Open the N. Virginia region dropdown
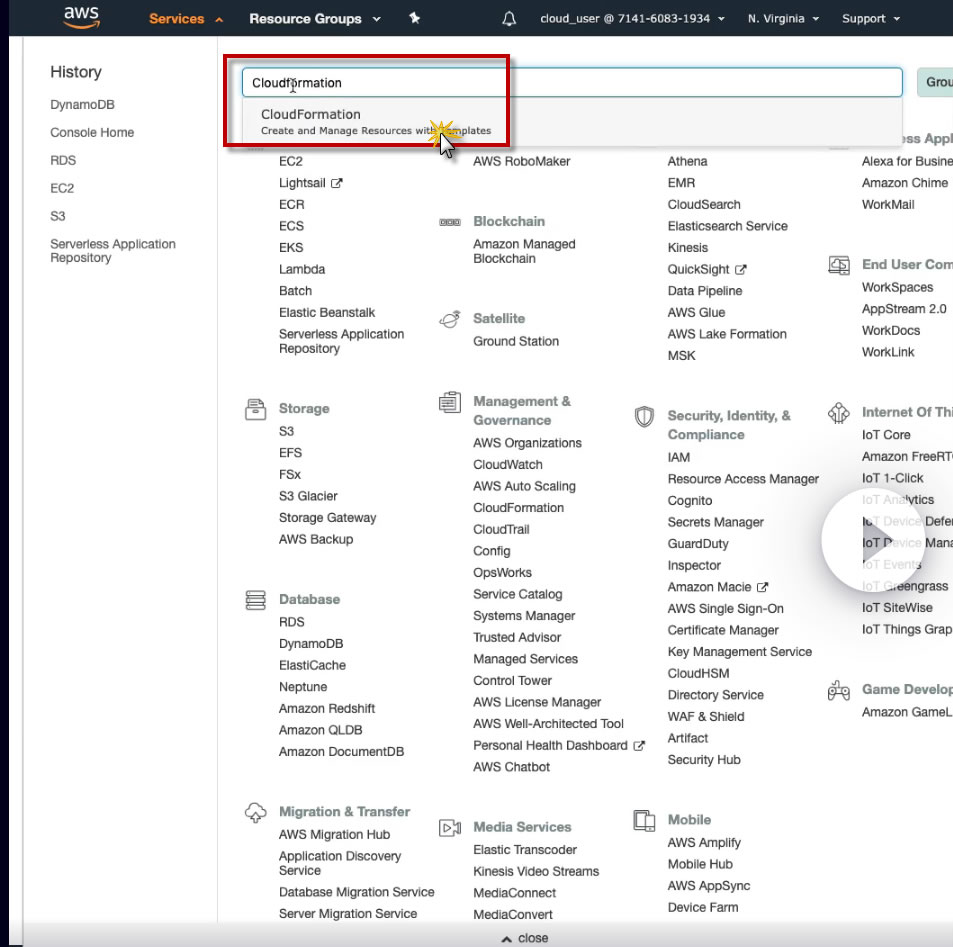Image resolution: width=953 pixels, height=947 pixels. [x=783, y=19]
